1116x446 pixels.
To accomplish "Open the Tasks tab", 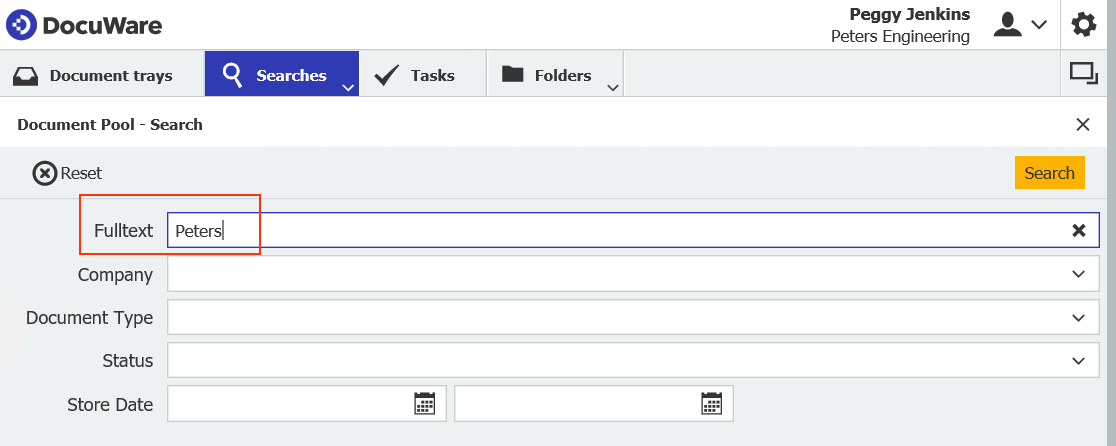I will (416, 75).
